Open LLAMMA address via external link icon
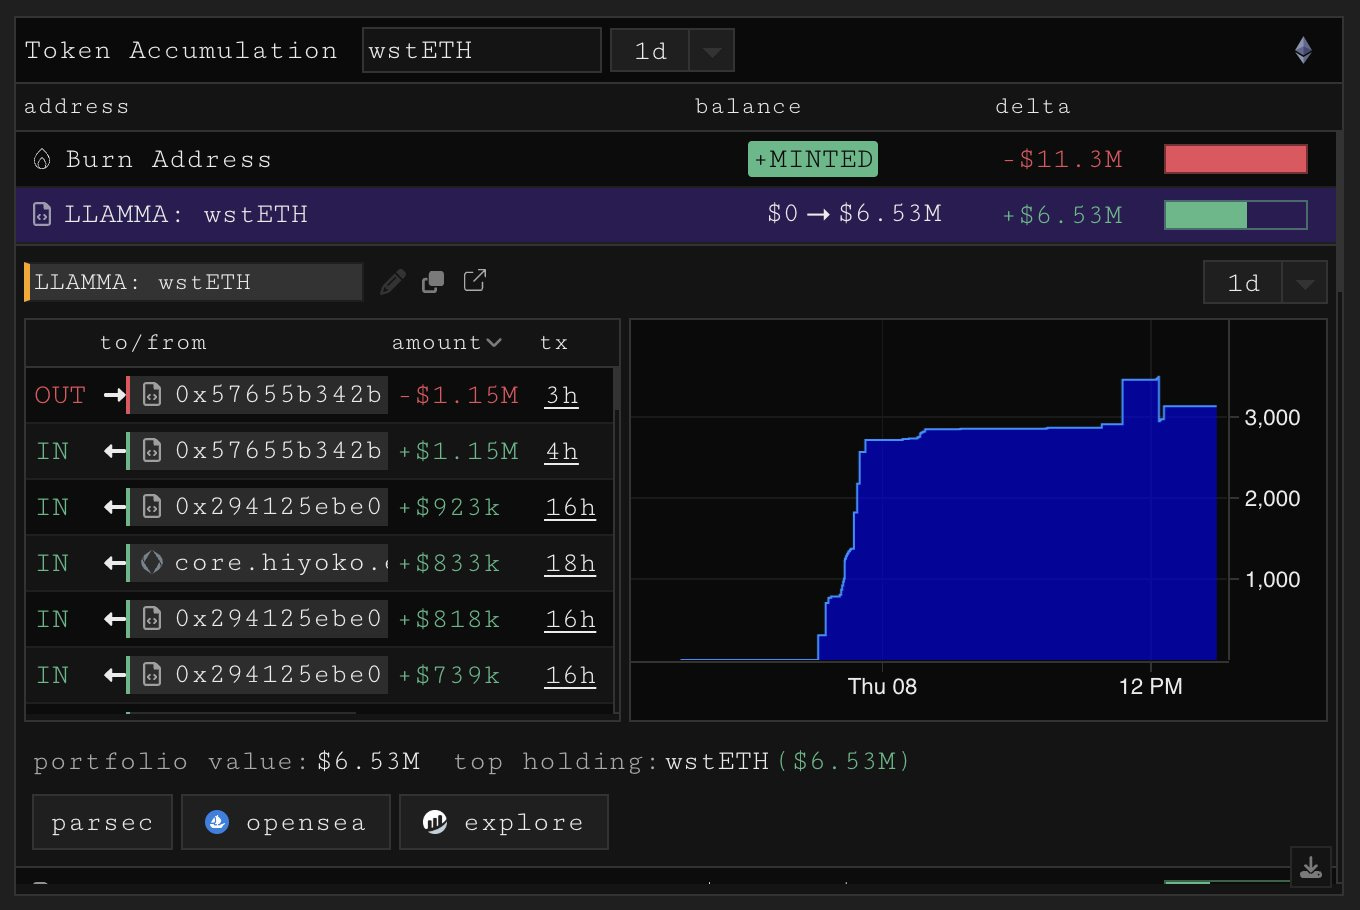This screenshot has height=910, width=1360. [x=475, y=281]
